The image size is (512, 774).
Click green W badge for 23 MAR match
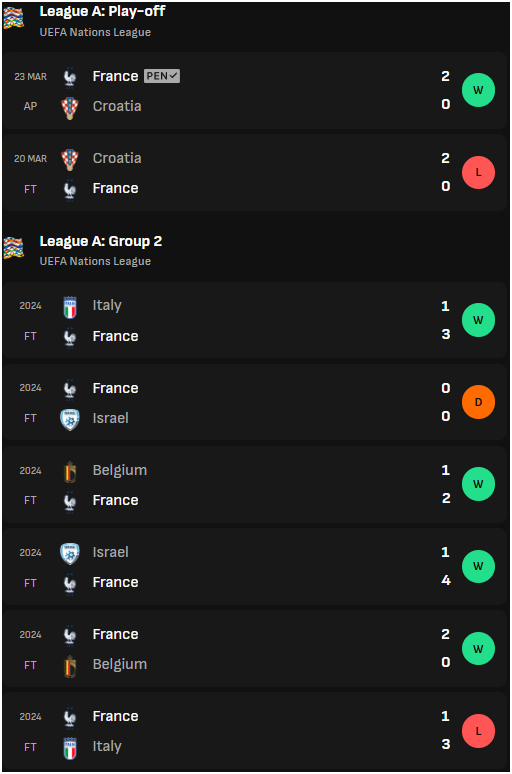pyautogui.click(x=478, y=90)
